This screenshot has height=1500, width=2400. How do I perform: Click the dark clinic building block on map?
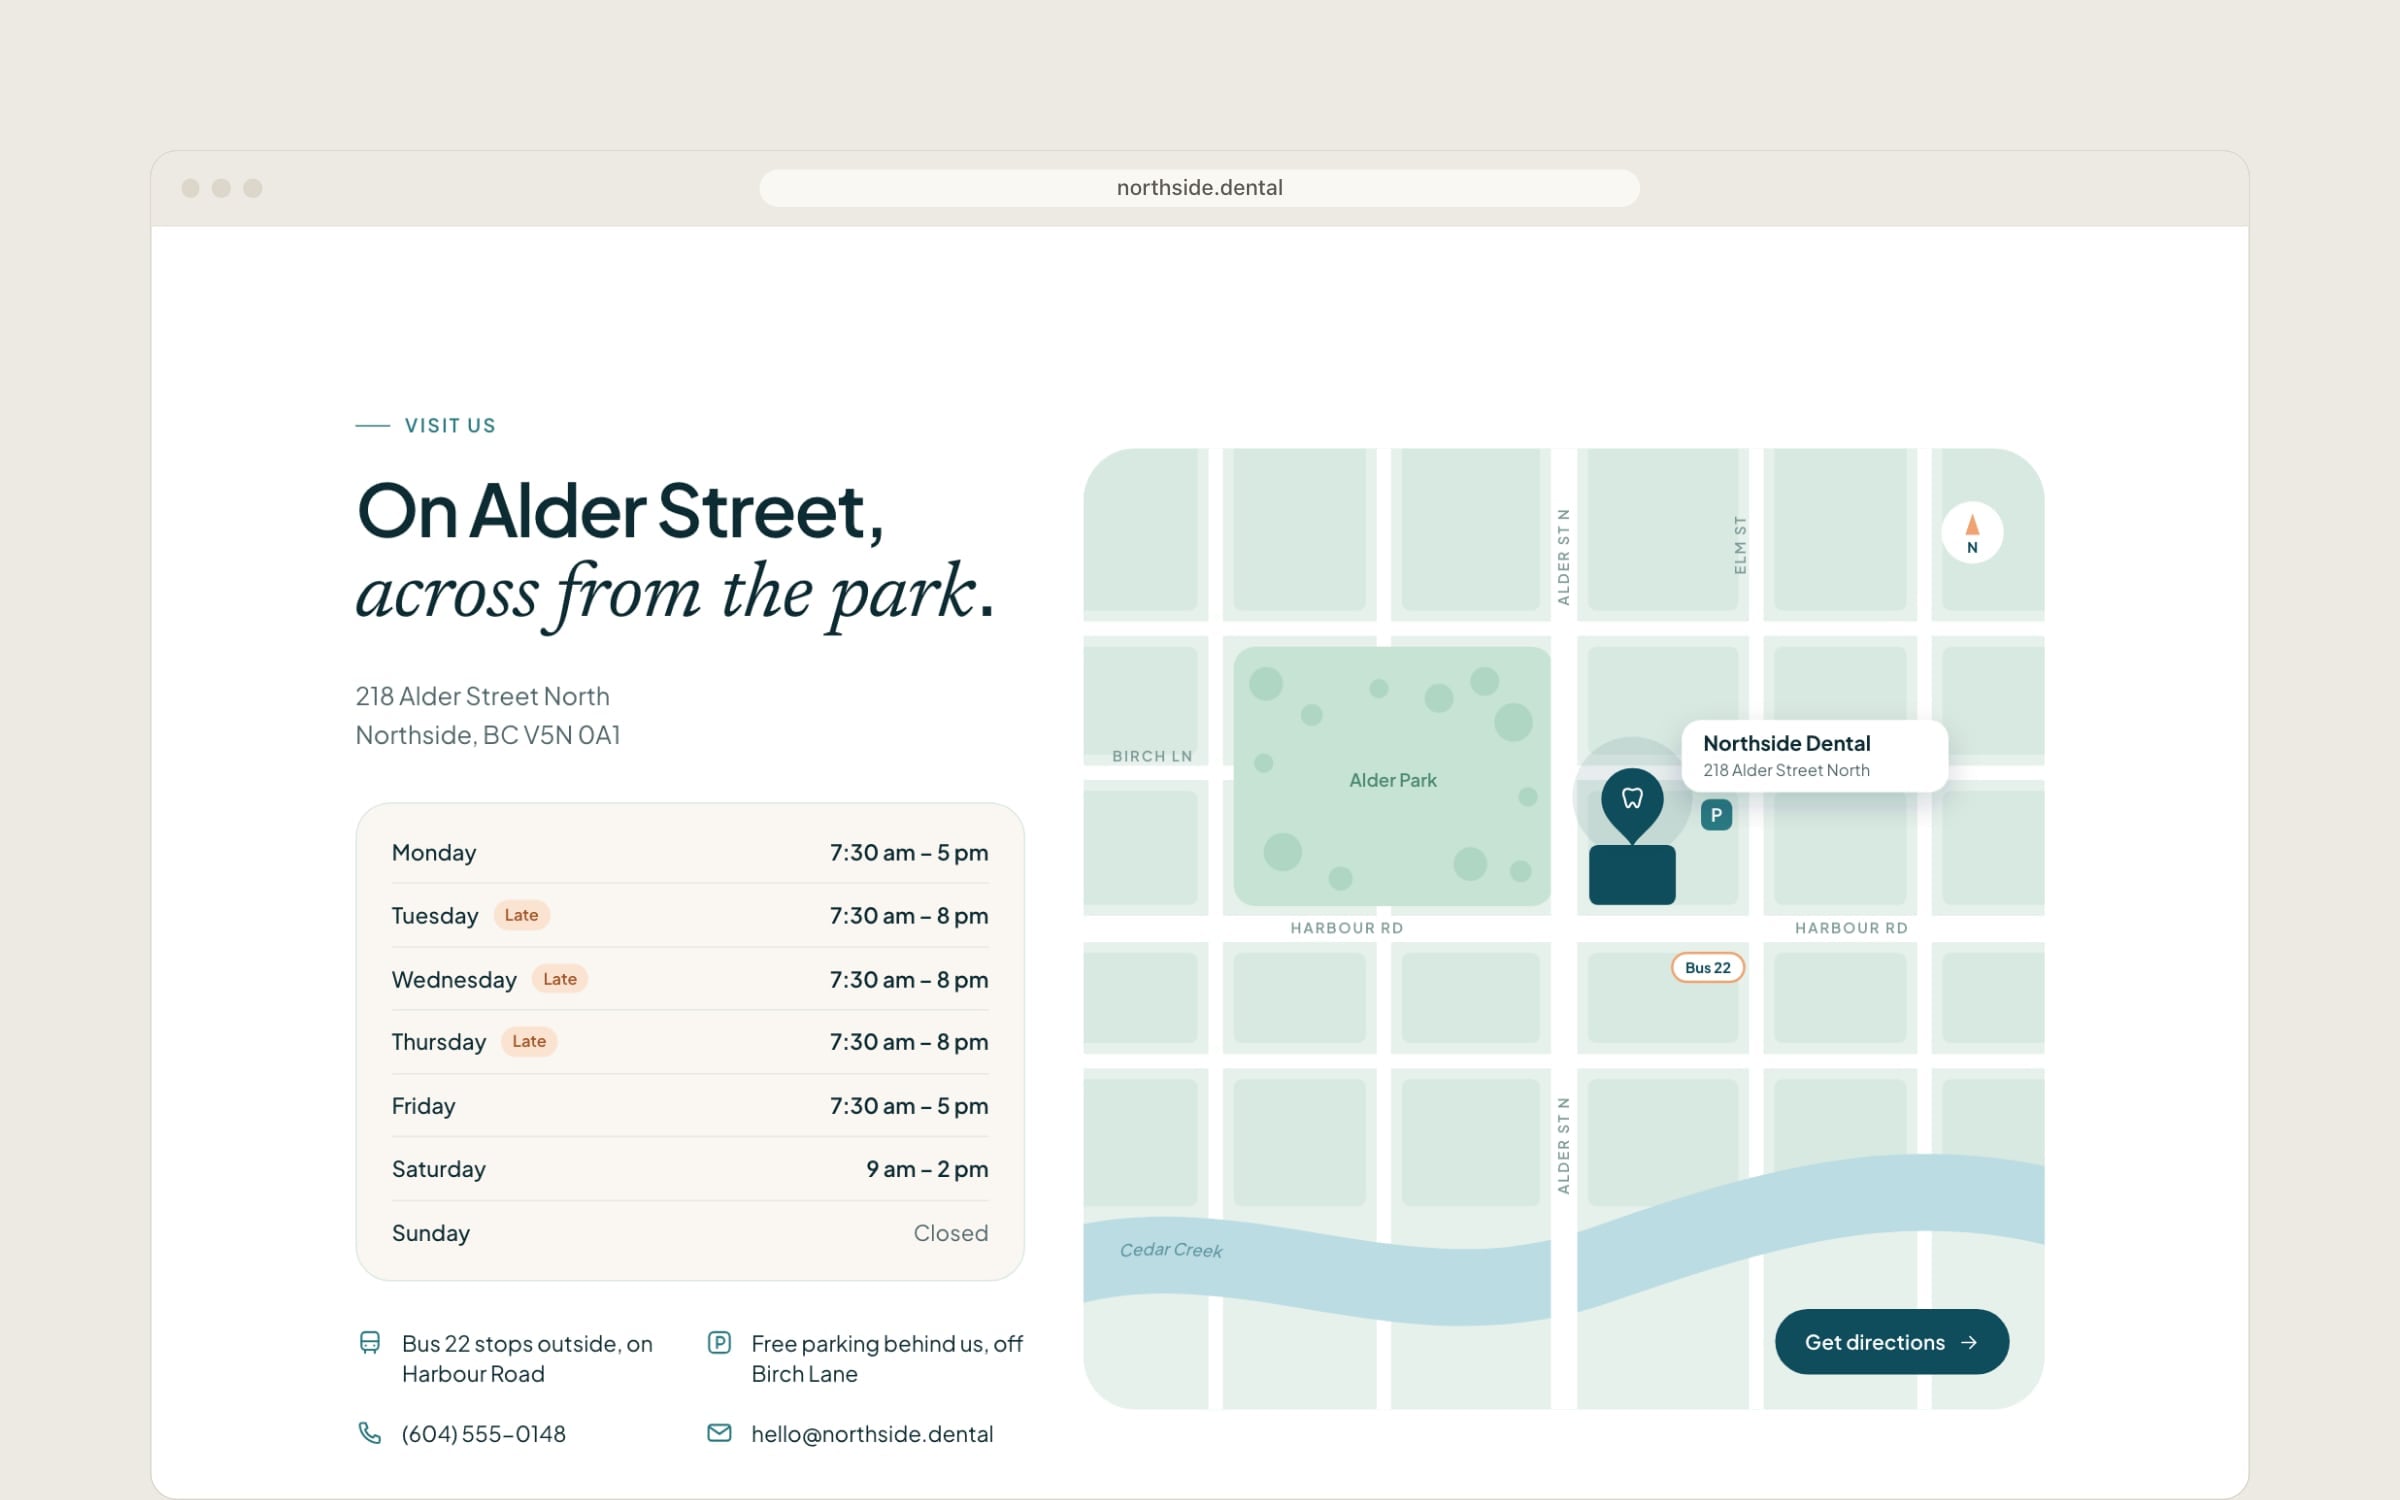tap(1632, 875)
